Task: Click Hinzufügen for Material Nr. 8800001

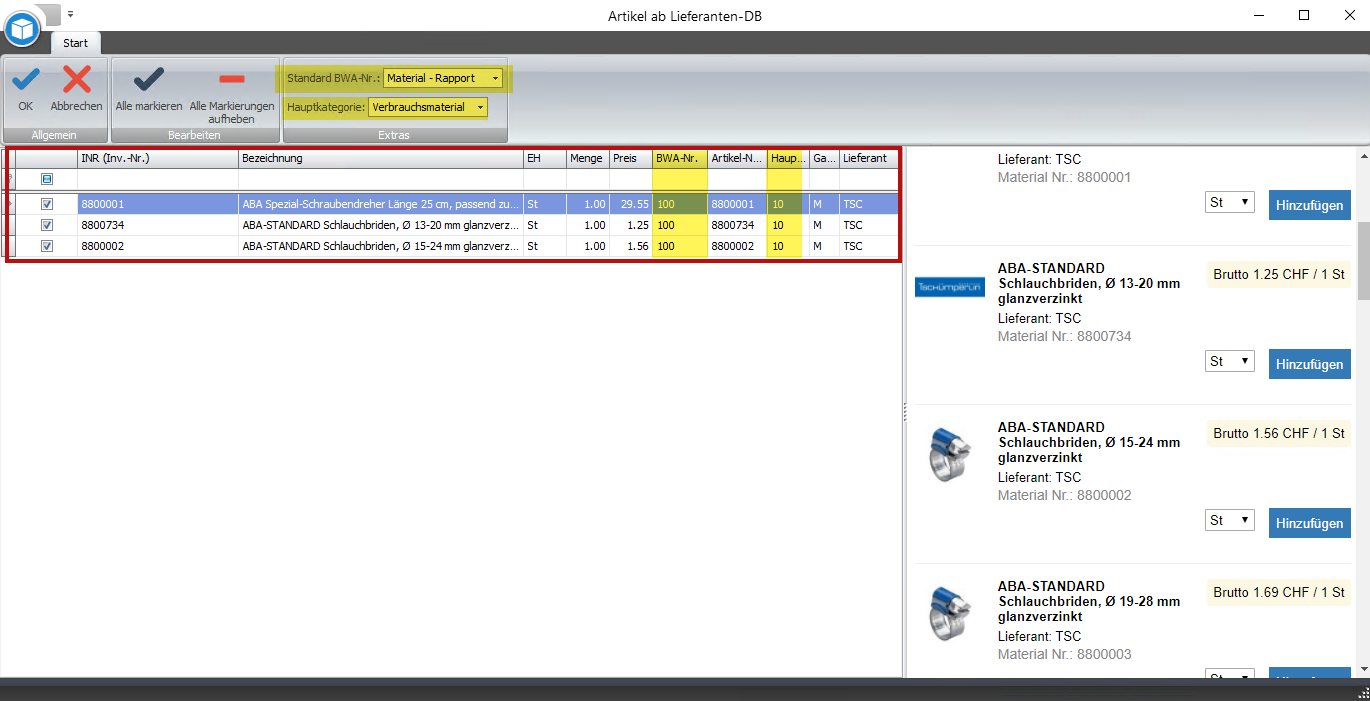Action: (1310, 205)
